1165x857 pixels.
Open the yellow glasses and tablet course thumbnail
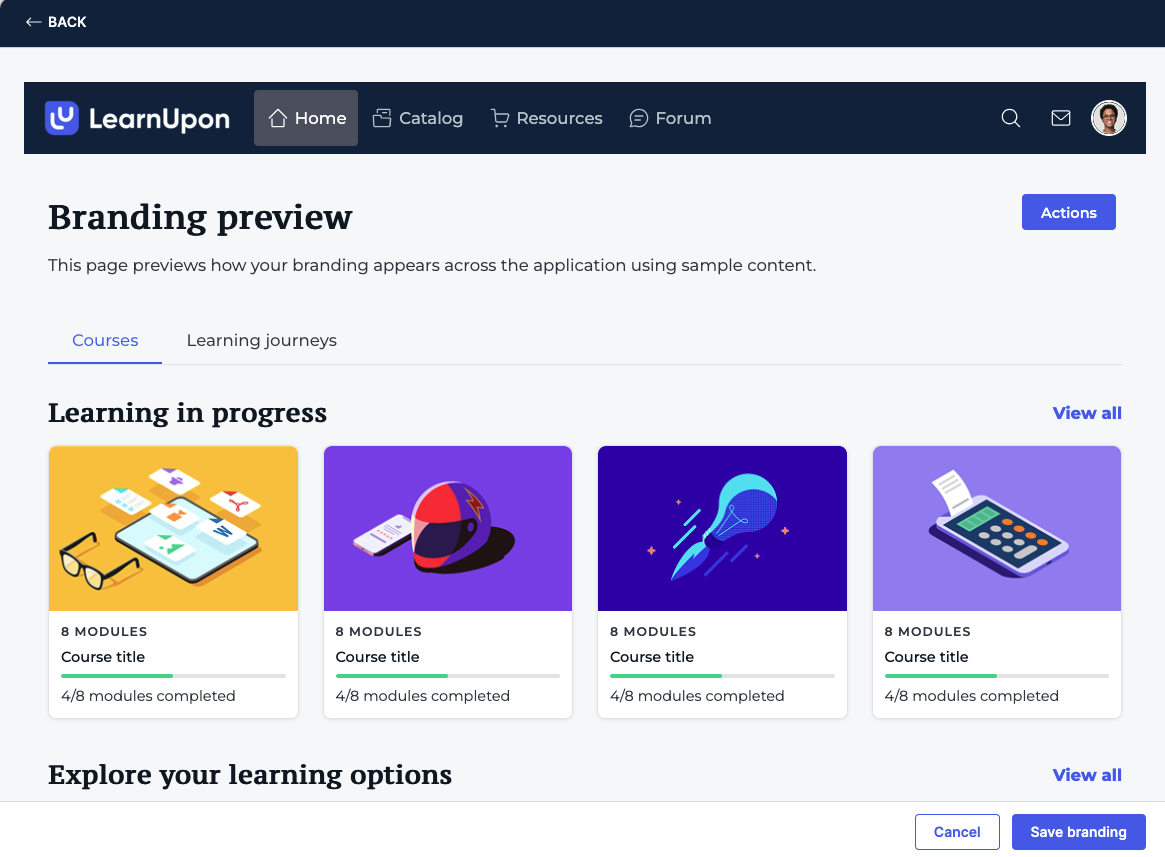pos(173,528)
